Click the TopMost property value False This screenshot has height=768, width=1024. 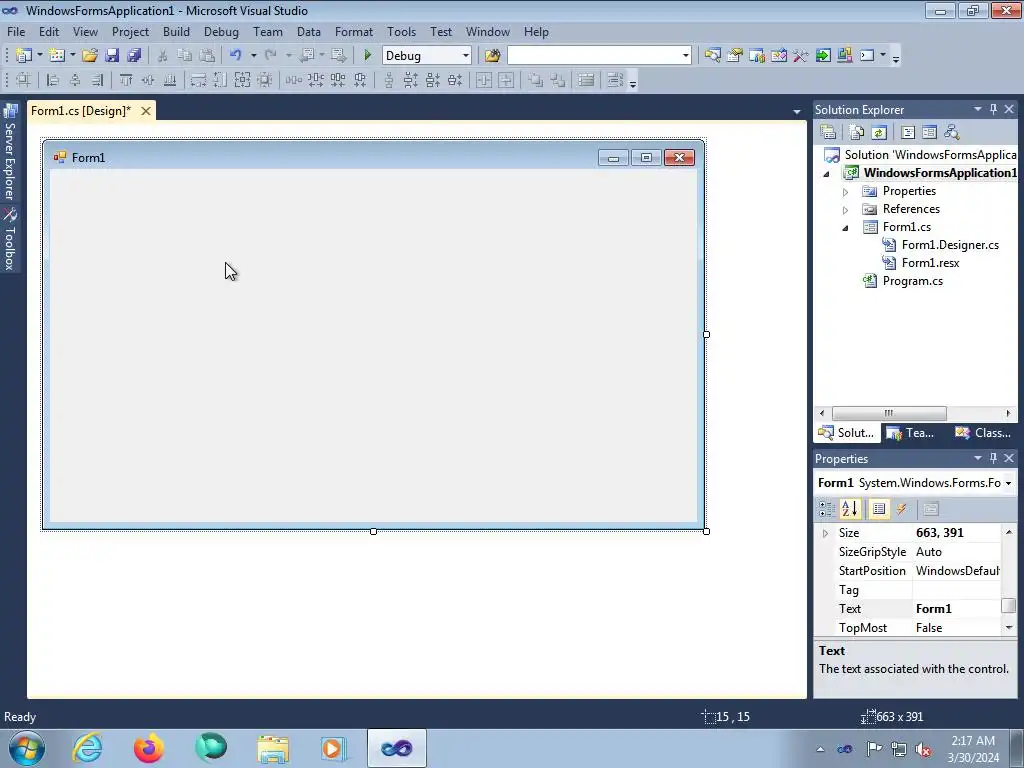tap(957, 628)
